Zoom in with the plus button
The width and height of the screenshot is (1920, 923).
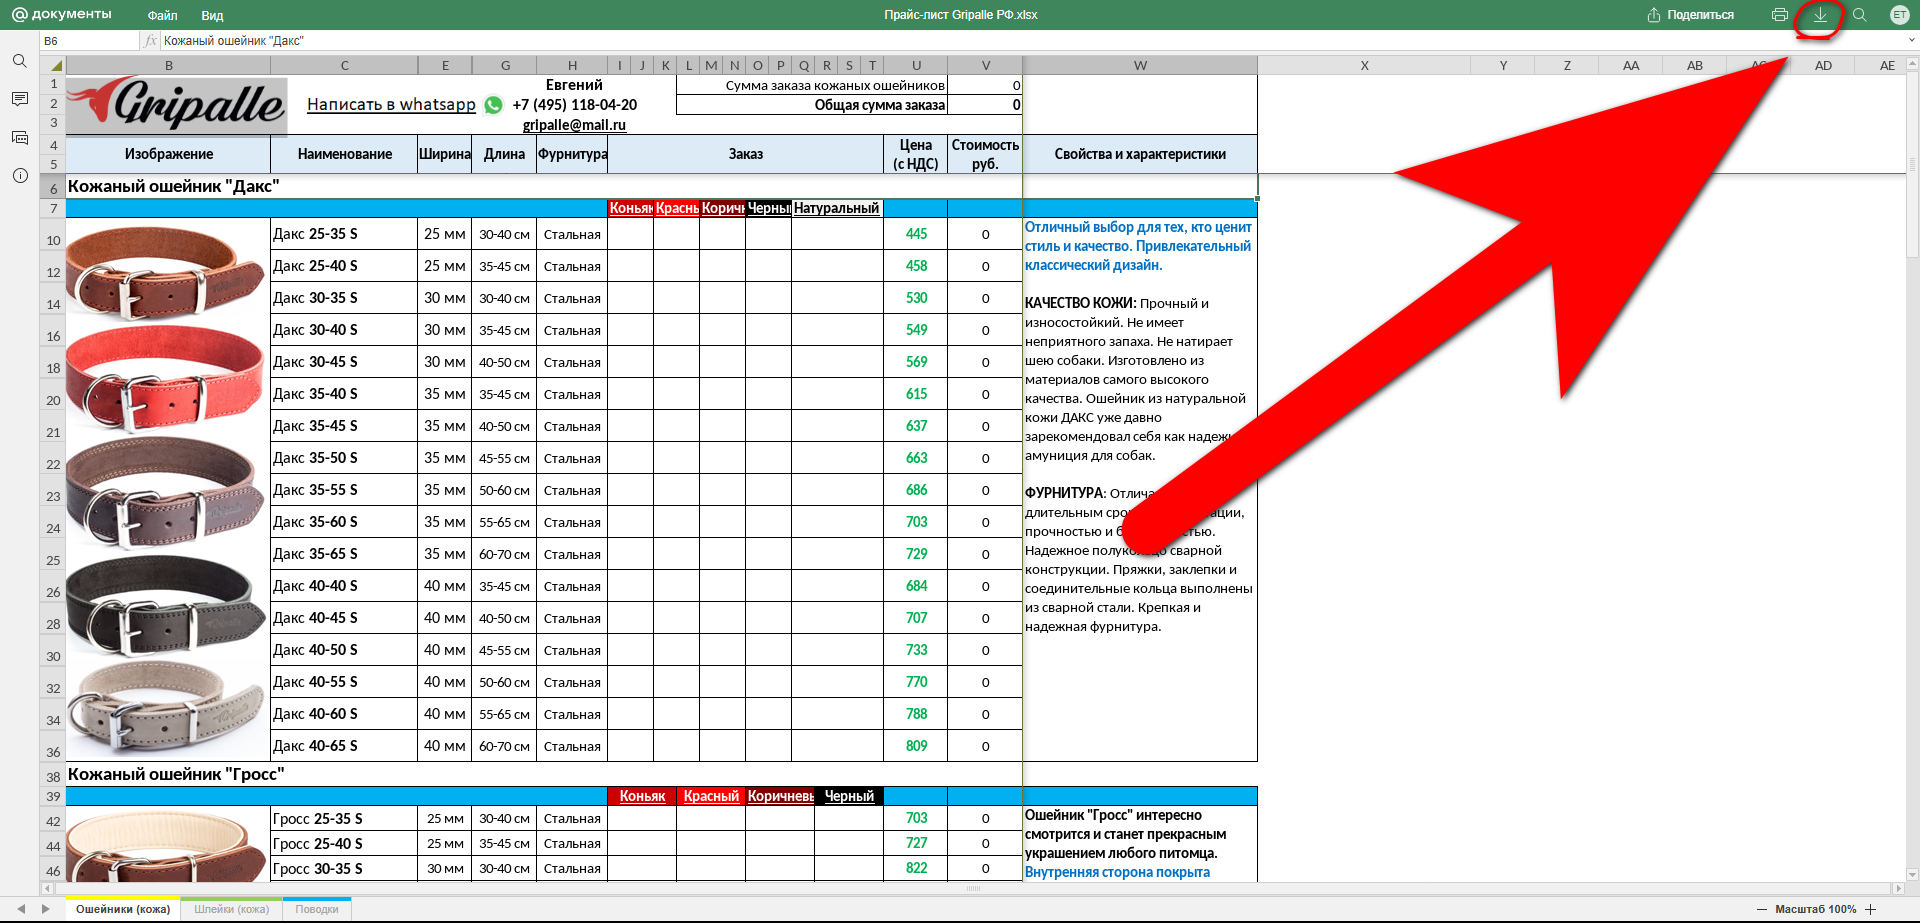[1870, 909]
